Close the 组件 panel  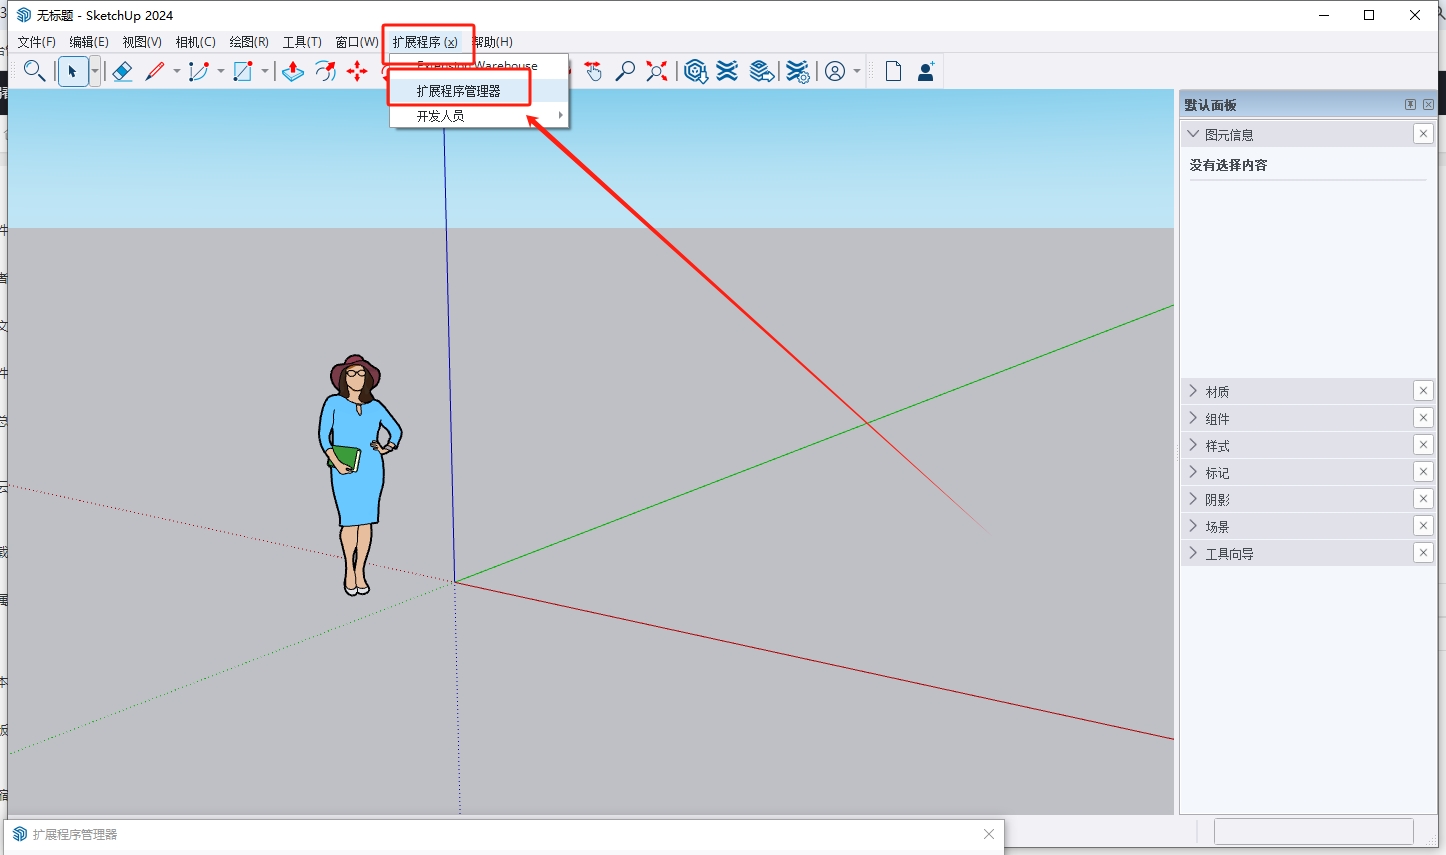pyautogui.click(x=1423, y=417)
